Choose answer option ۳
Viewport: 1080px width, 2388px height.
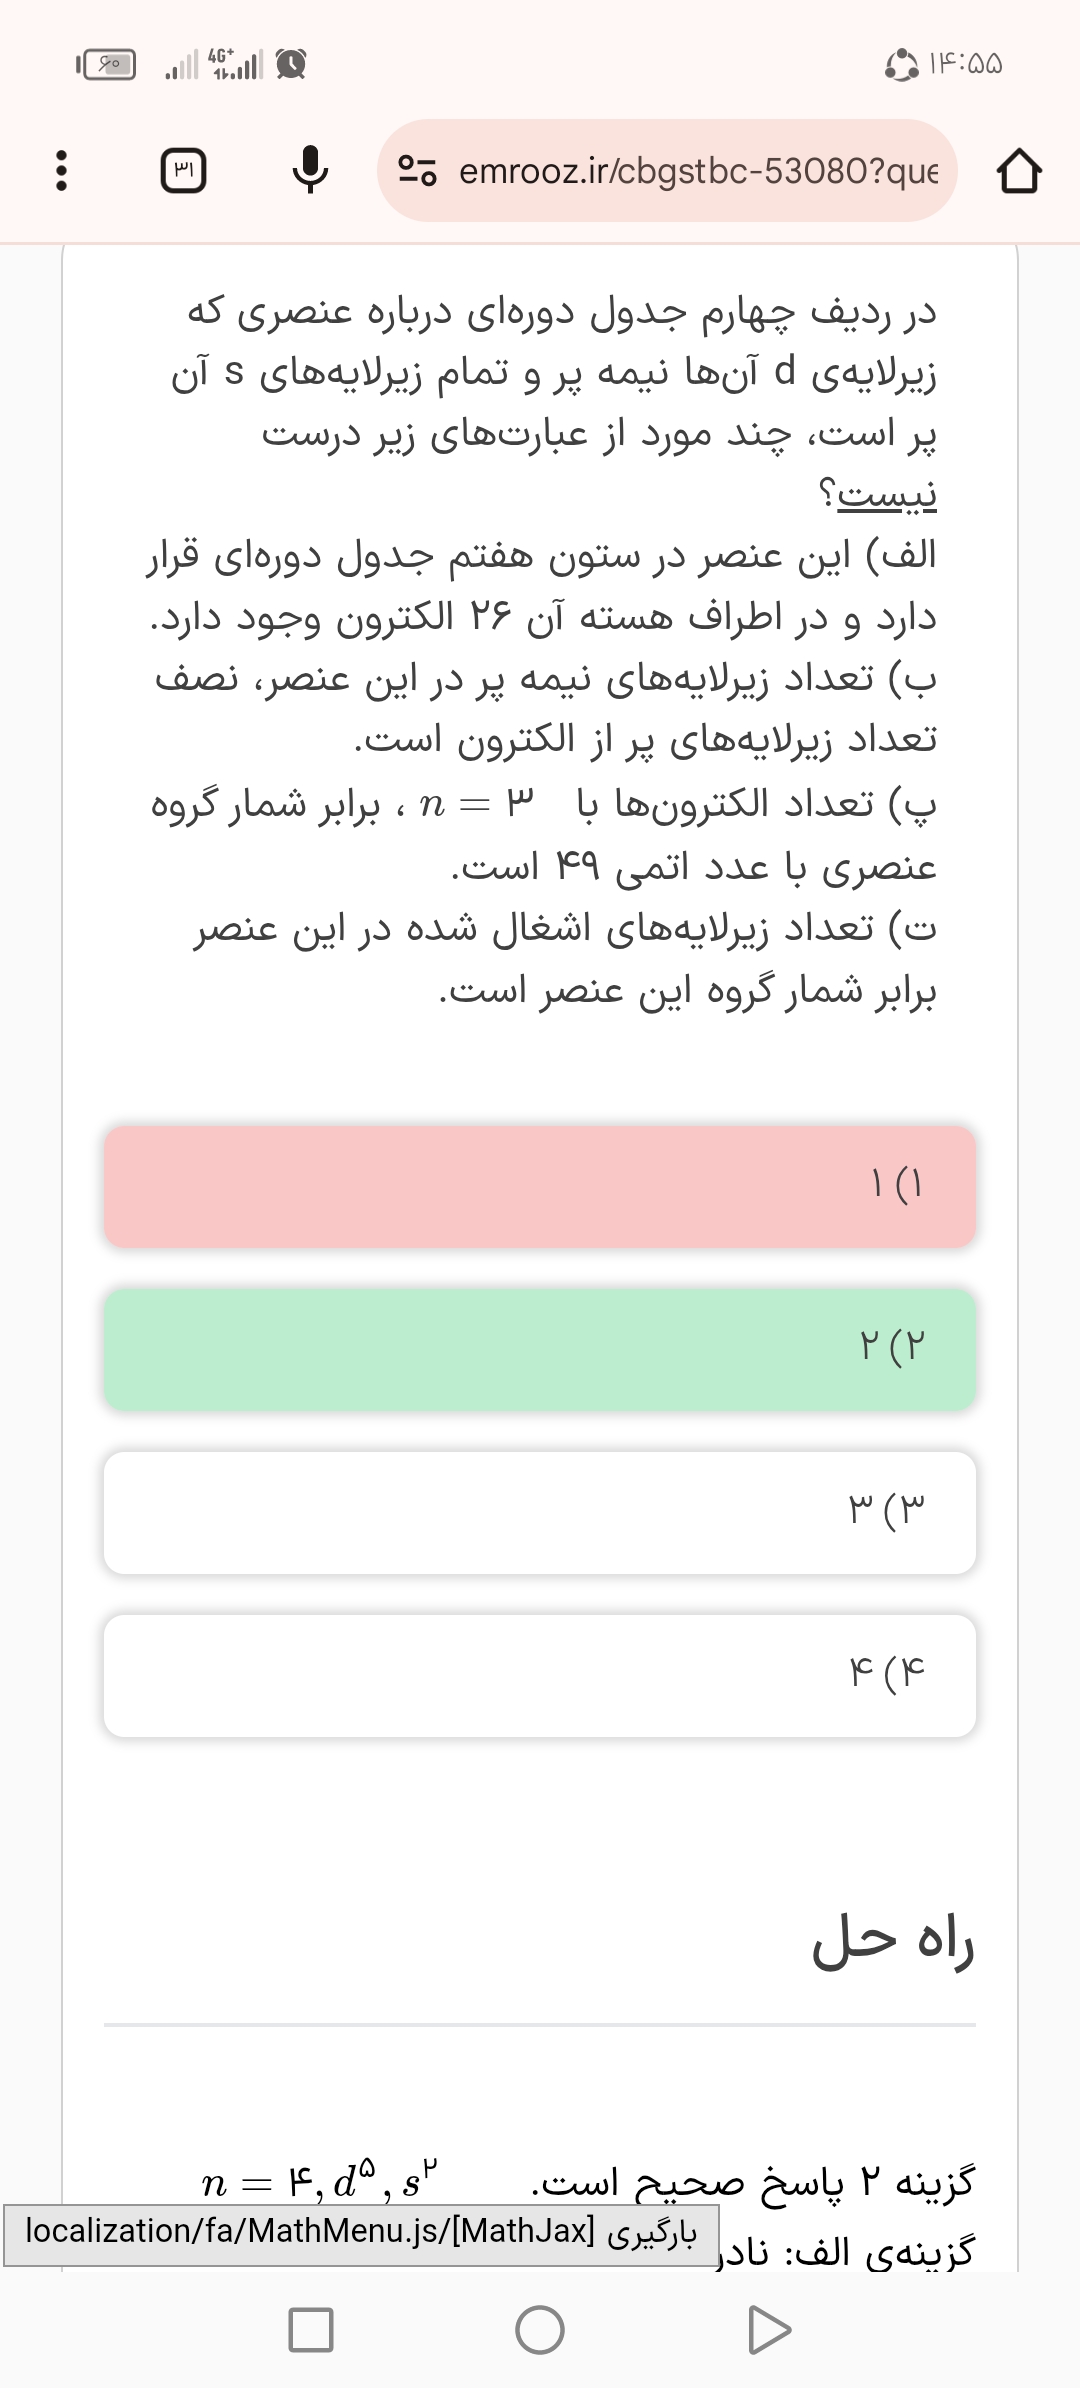click(x=540, y=1512)
